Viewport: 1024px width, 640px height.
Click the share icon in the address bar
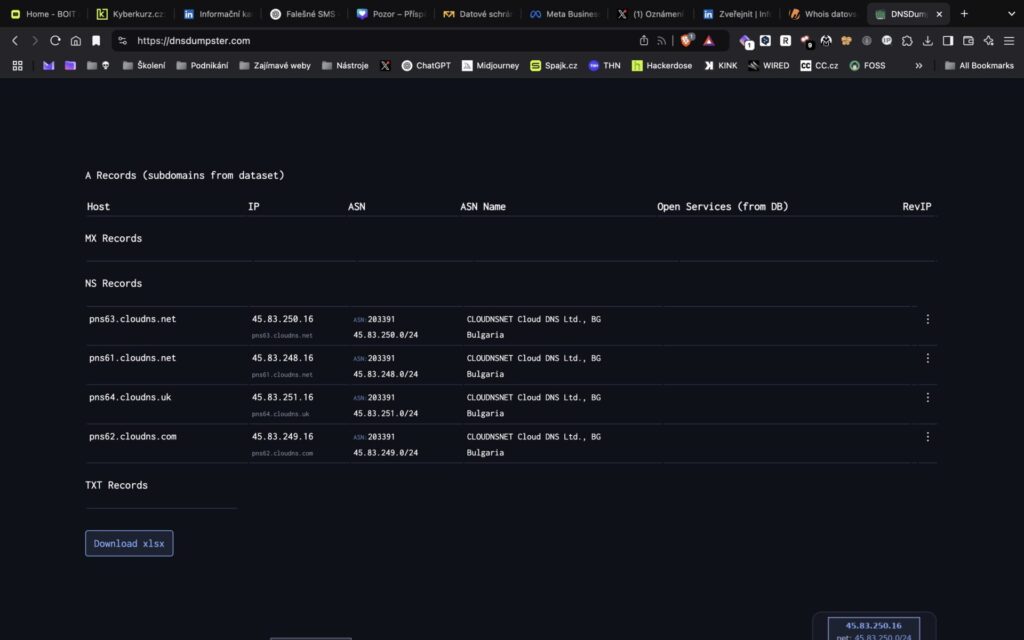(x=644, y=40)
